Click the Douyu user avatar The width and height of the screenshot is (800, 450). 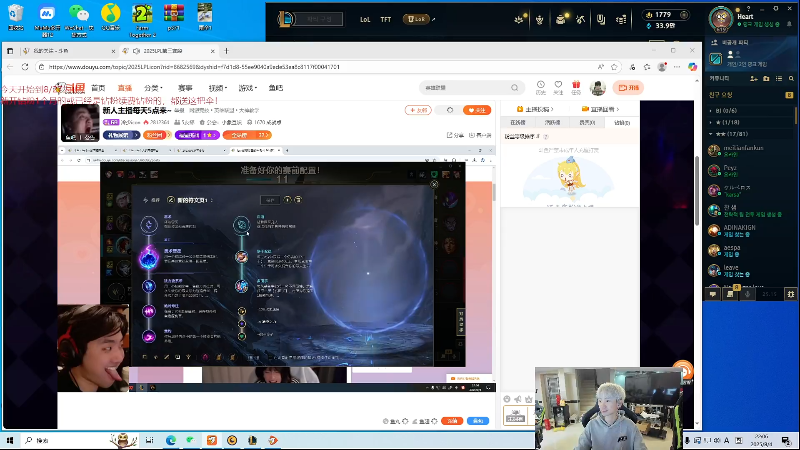[597, 88]
